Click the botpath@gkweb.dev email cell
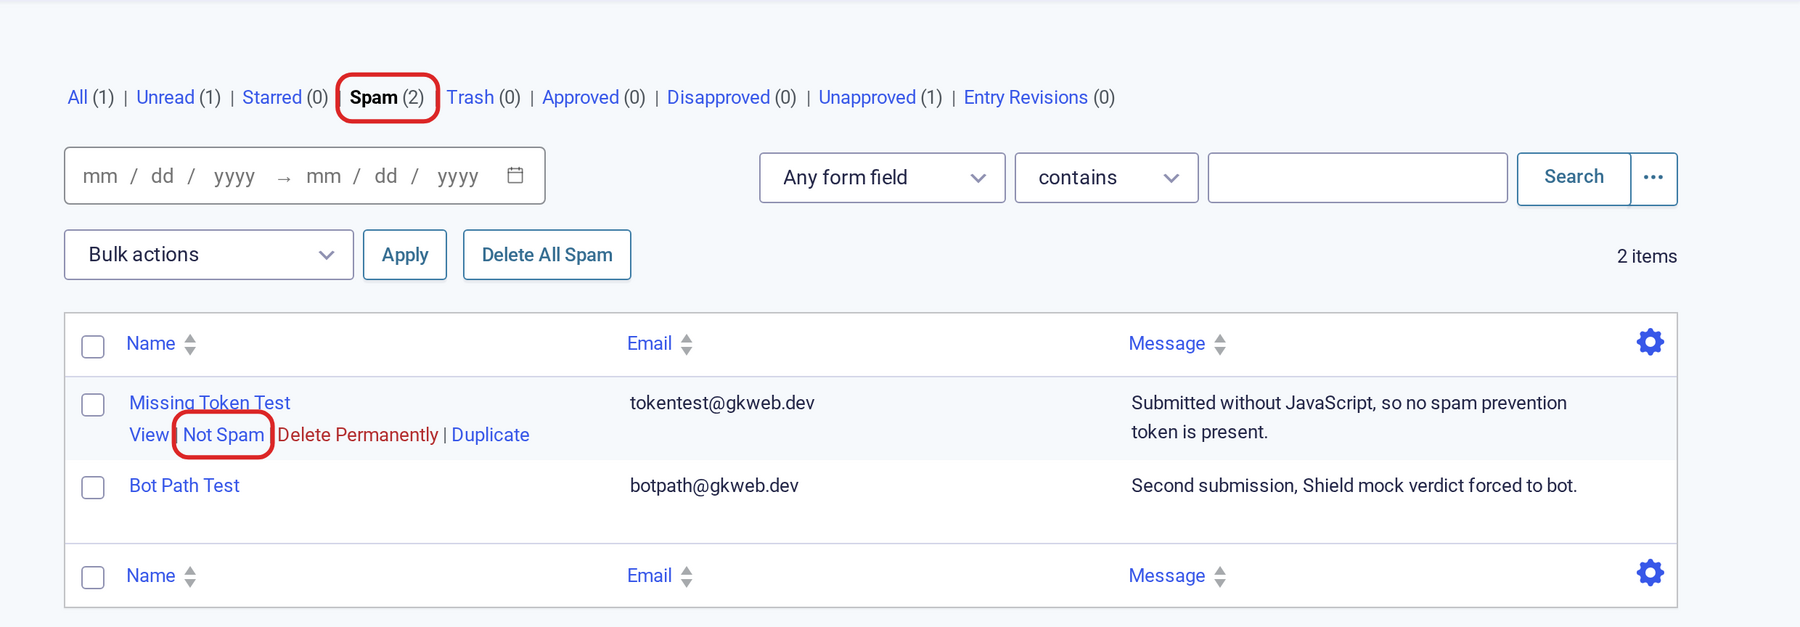 [714, 486]
